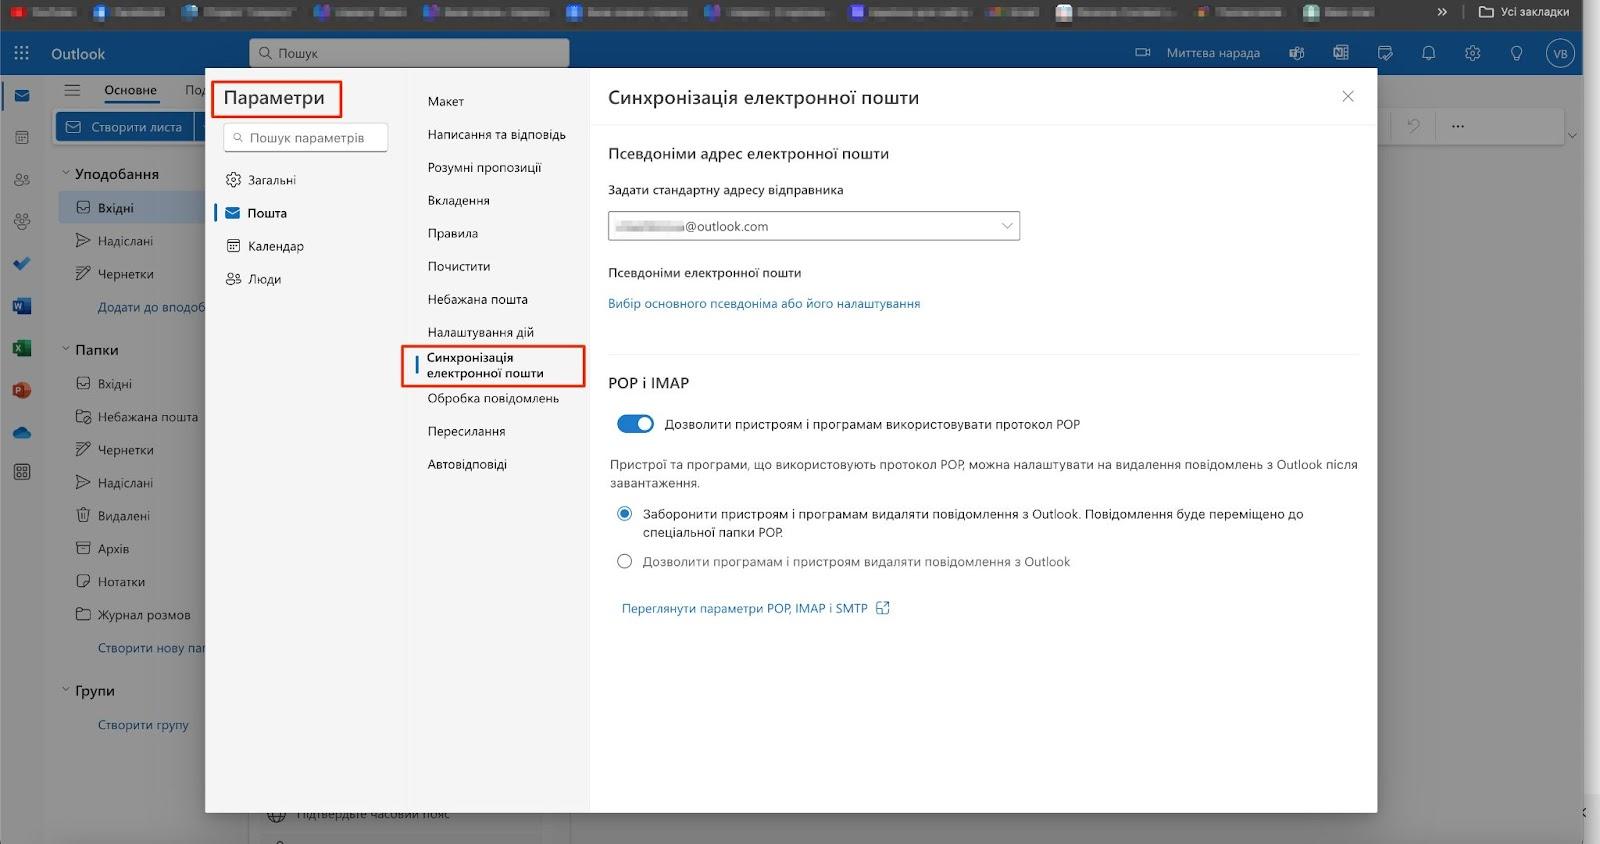This screenshot has width=1600, height=844.
Task: Focus the Пошук параметрів search field
Action: [x=306, y=138]
